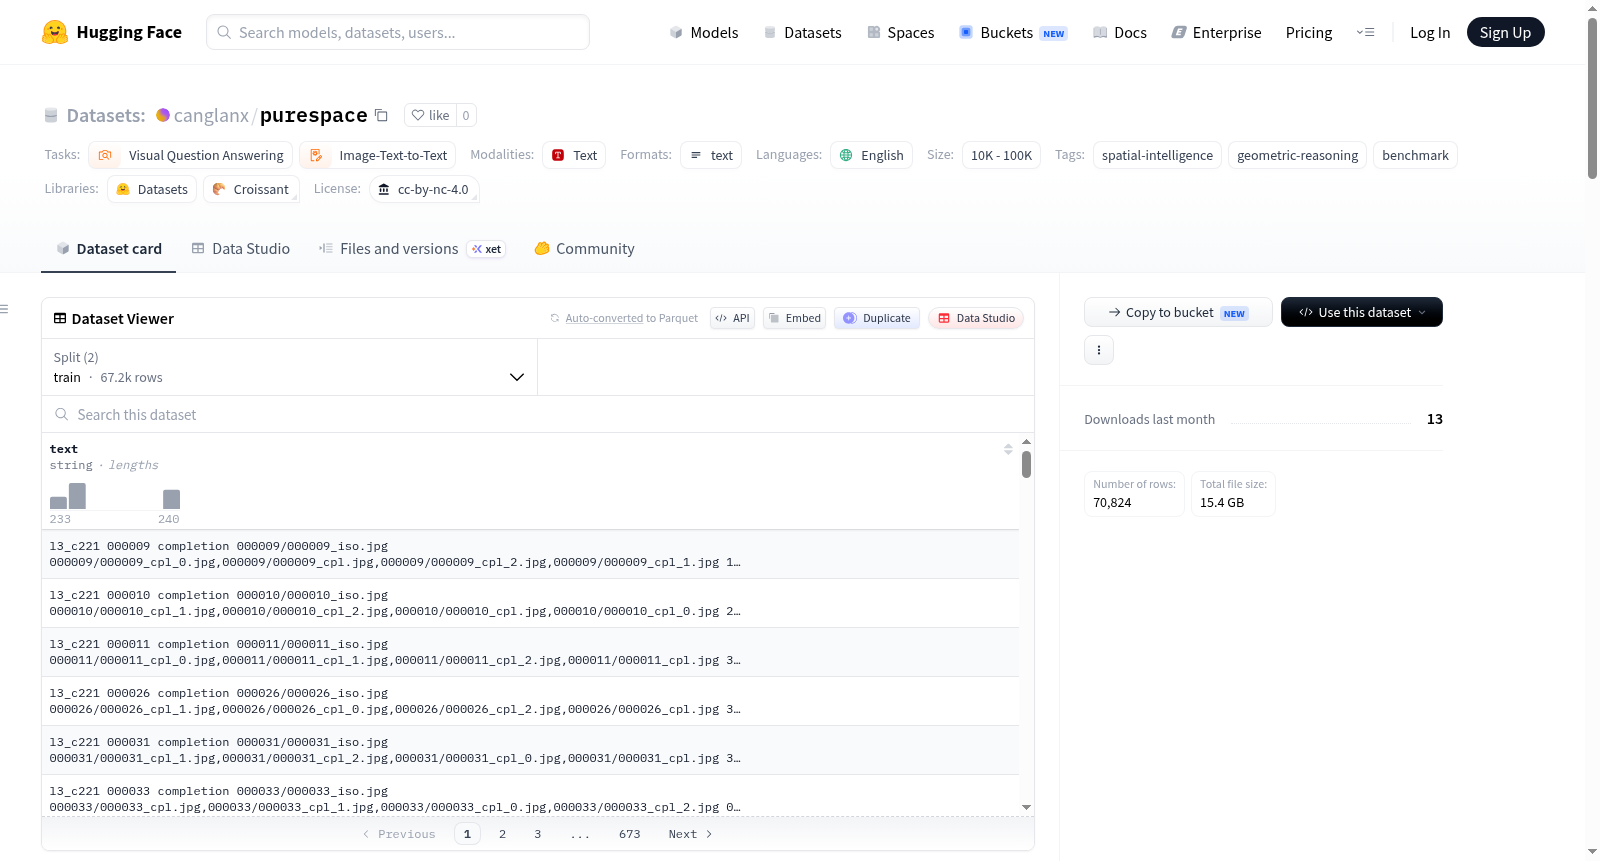
Task: Copy dataset name with the copy icon
Action: point(381,115)
